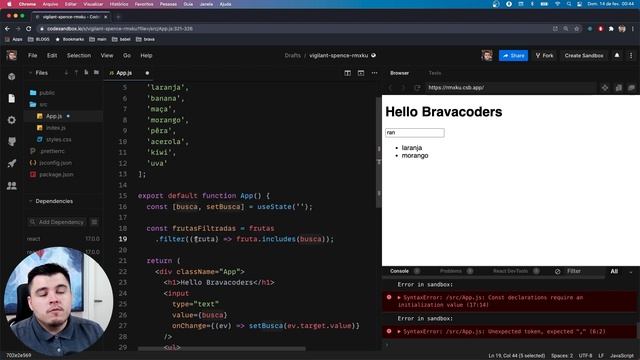Refresh the preview browser
Image resolution: width=640 pixels, height=360 pixels.
[x=417, y=88]
